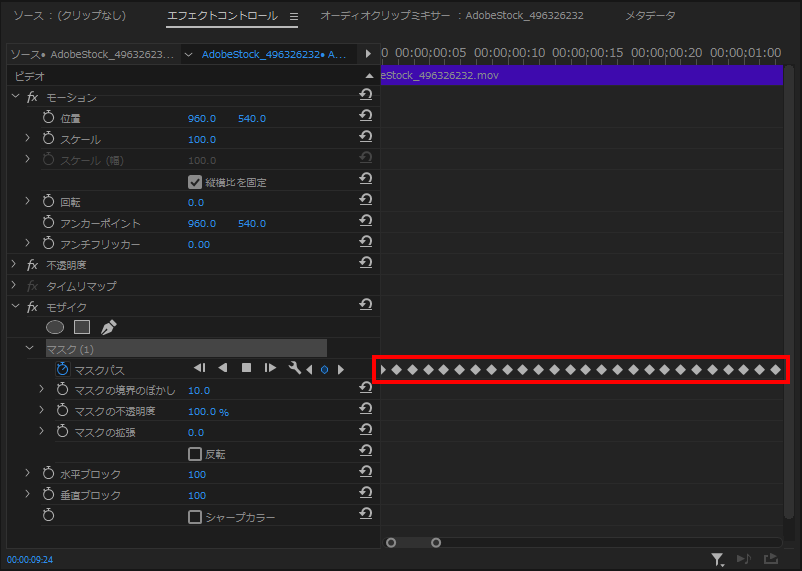Switch to the ソース：(クリップなし) tab
Image resolution: width=802 pixels, height=571 pixels.
[70, 15]
